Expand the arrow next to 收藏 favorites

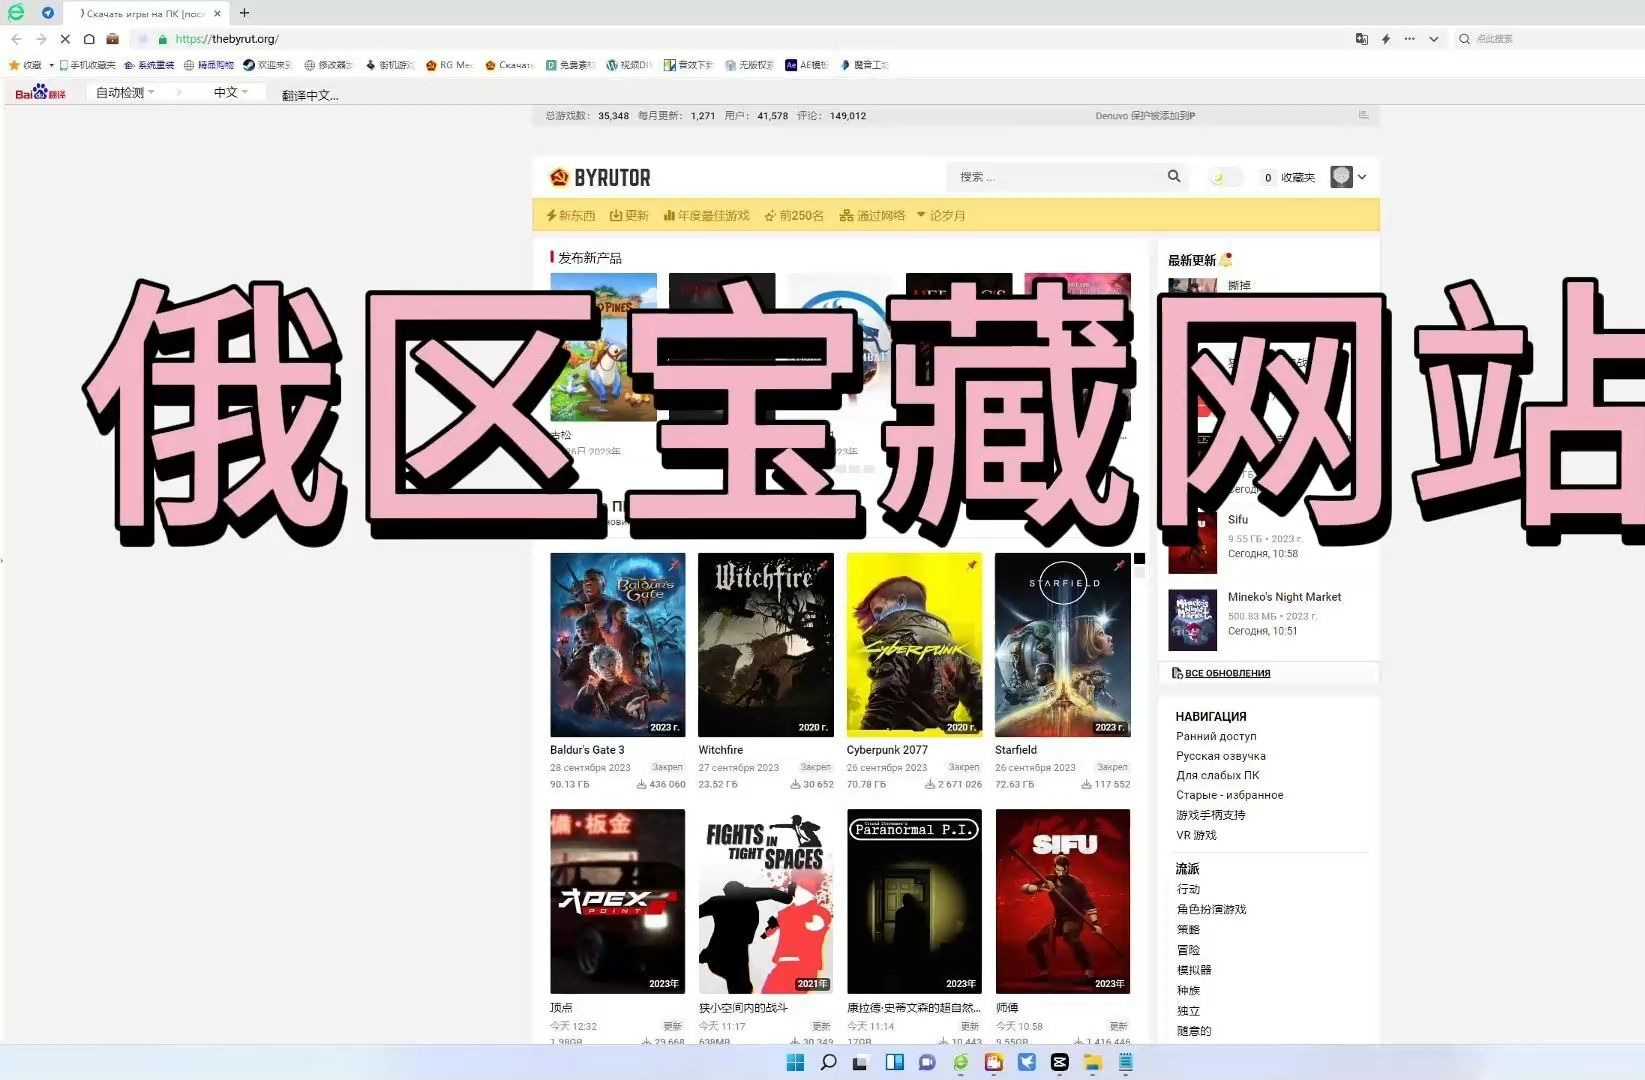(51, 65)
